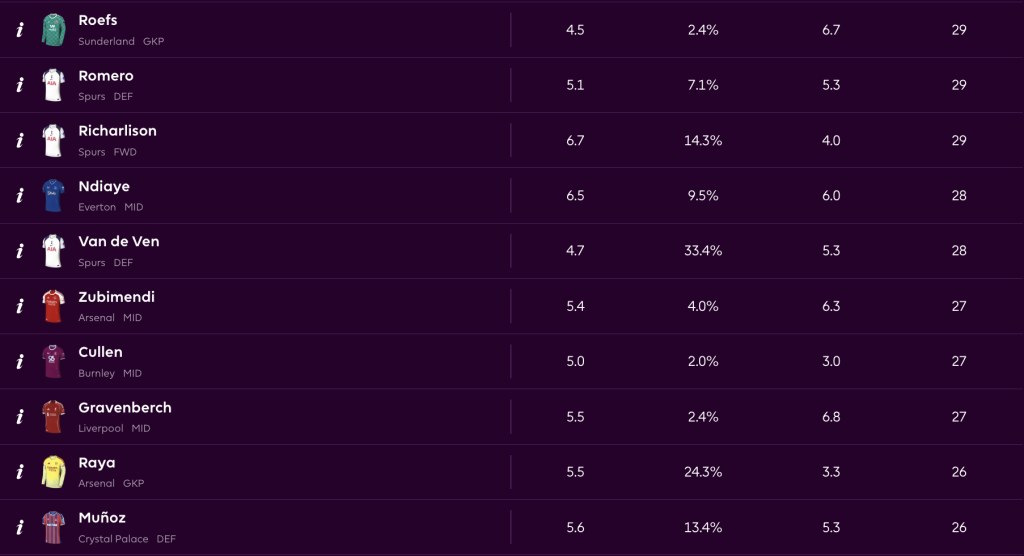View info for Van de Ven
The height and width of the screenshot is (556, 1024).
pyautogui.click(x=20, y=251)
